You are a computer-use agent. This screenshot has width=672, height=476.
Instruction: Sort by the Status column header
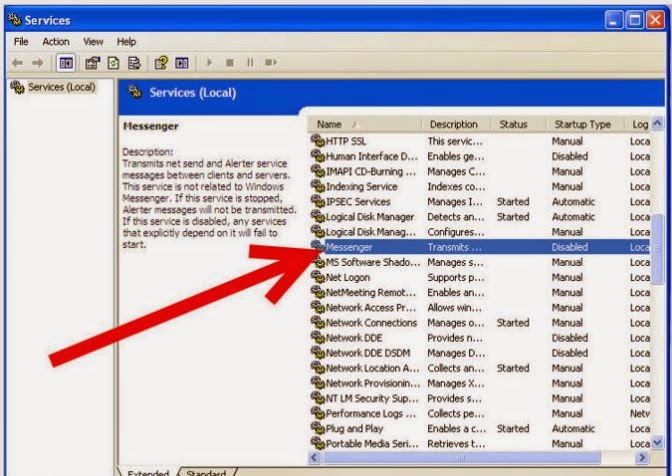pos(519,124)
